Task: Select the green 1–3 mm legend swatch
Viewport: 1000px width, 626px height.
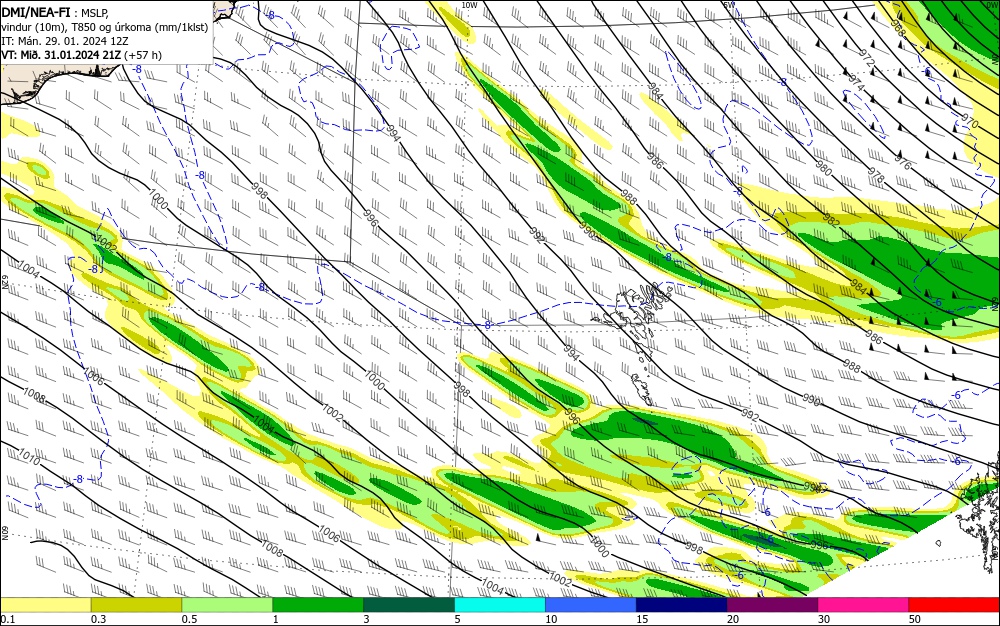Action: pos(318,605)
